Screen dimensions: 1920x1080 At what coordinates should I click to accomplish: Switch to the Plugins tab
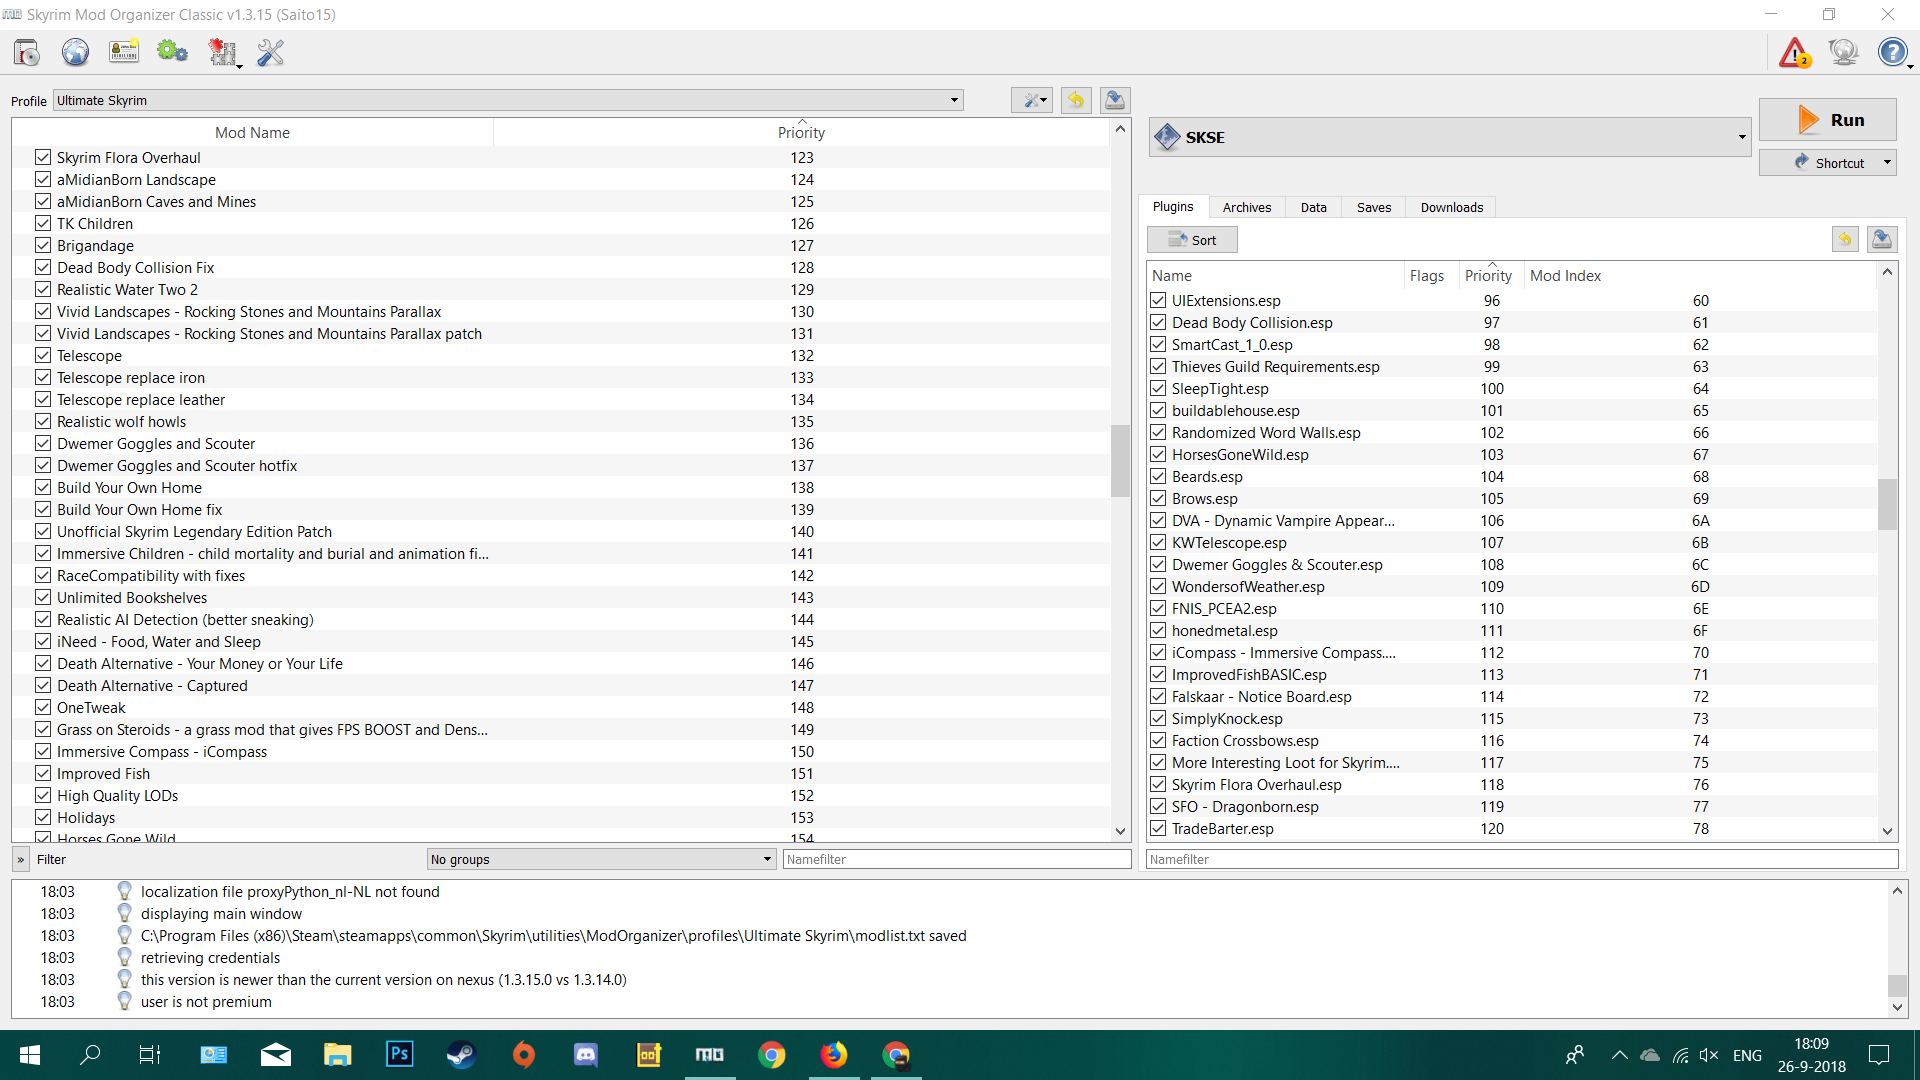[x=1173, y=207]
